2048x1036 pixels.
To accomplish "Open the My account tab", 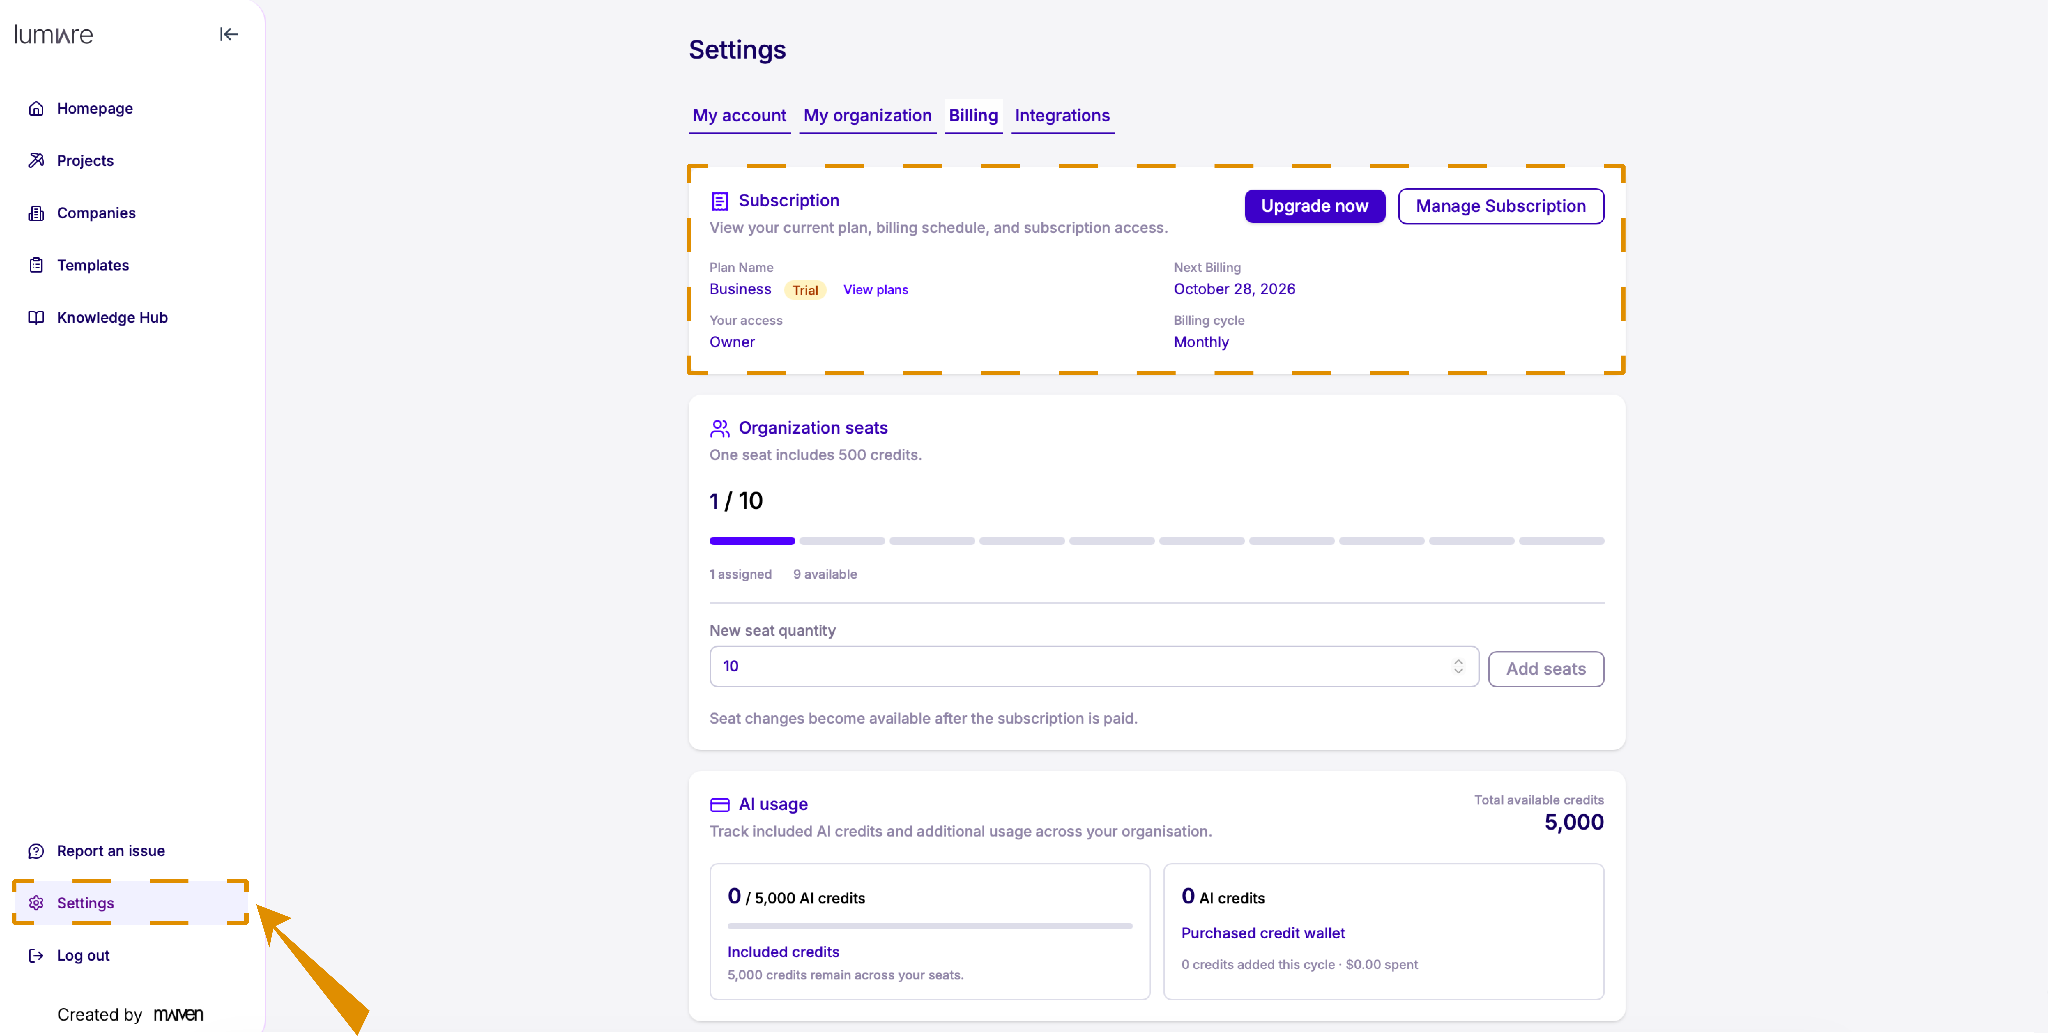I will pos(739,116).
